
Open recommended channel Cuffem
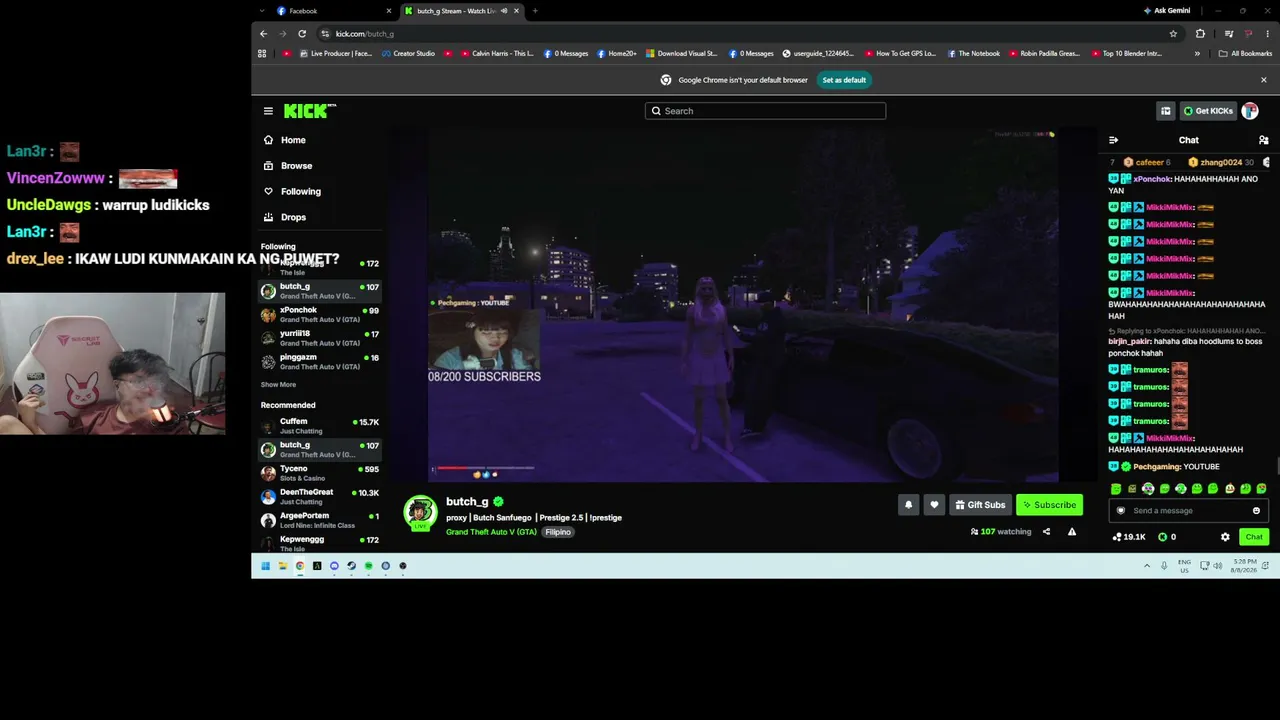[x=320, y=426]
